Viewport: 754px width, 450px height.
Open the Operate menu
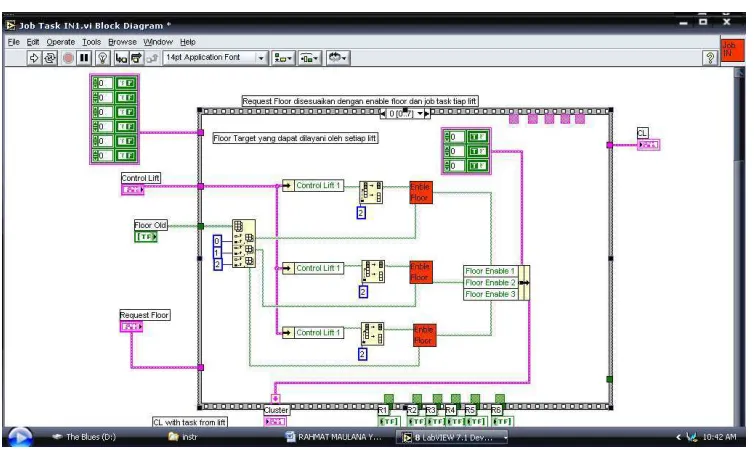coord(61,42)
